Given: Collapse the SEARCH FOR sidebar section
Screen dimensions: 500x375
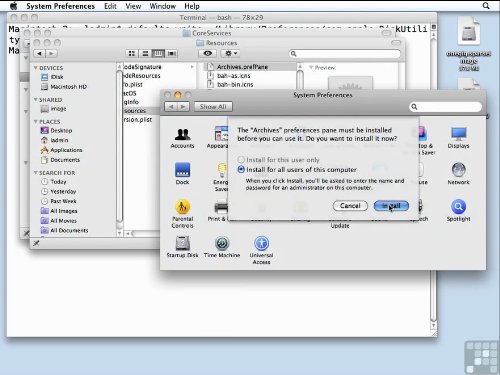Looking at the screenshot, I should pyautogui.click(x=36, y=173).
